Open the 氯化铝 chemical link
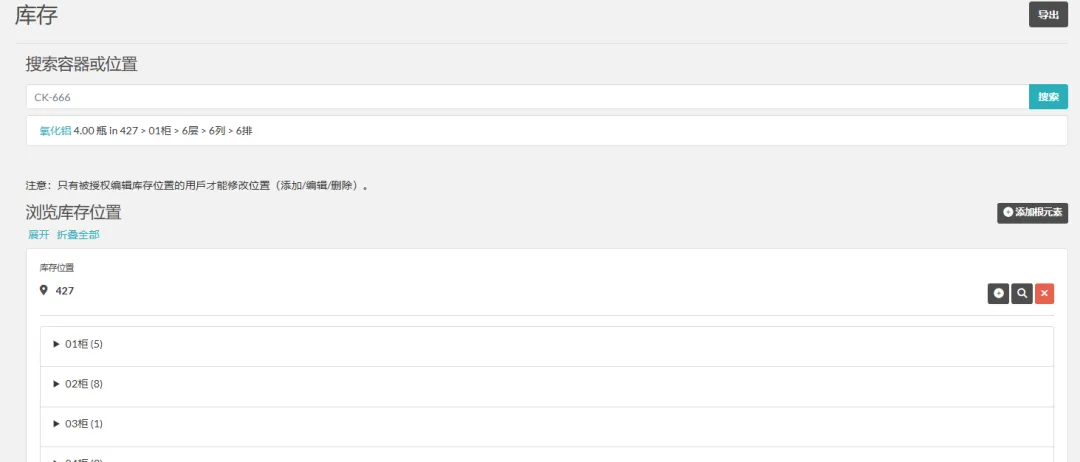1080x462 pixels. coord(55,131)
